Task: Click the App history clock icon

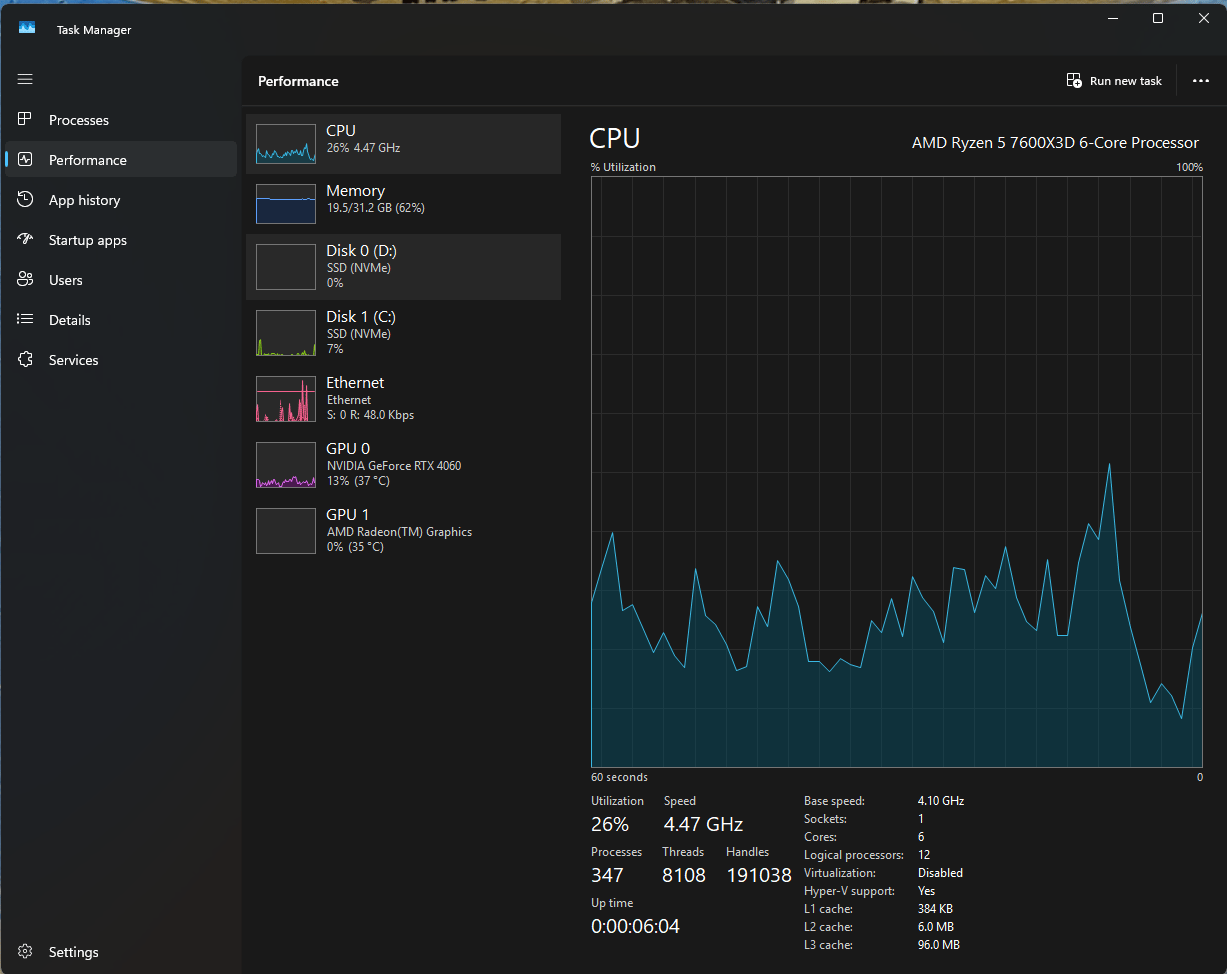Action: [x=26, y=200]
